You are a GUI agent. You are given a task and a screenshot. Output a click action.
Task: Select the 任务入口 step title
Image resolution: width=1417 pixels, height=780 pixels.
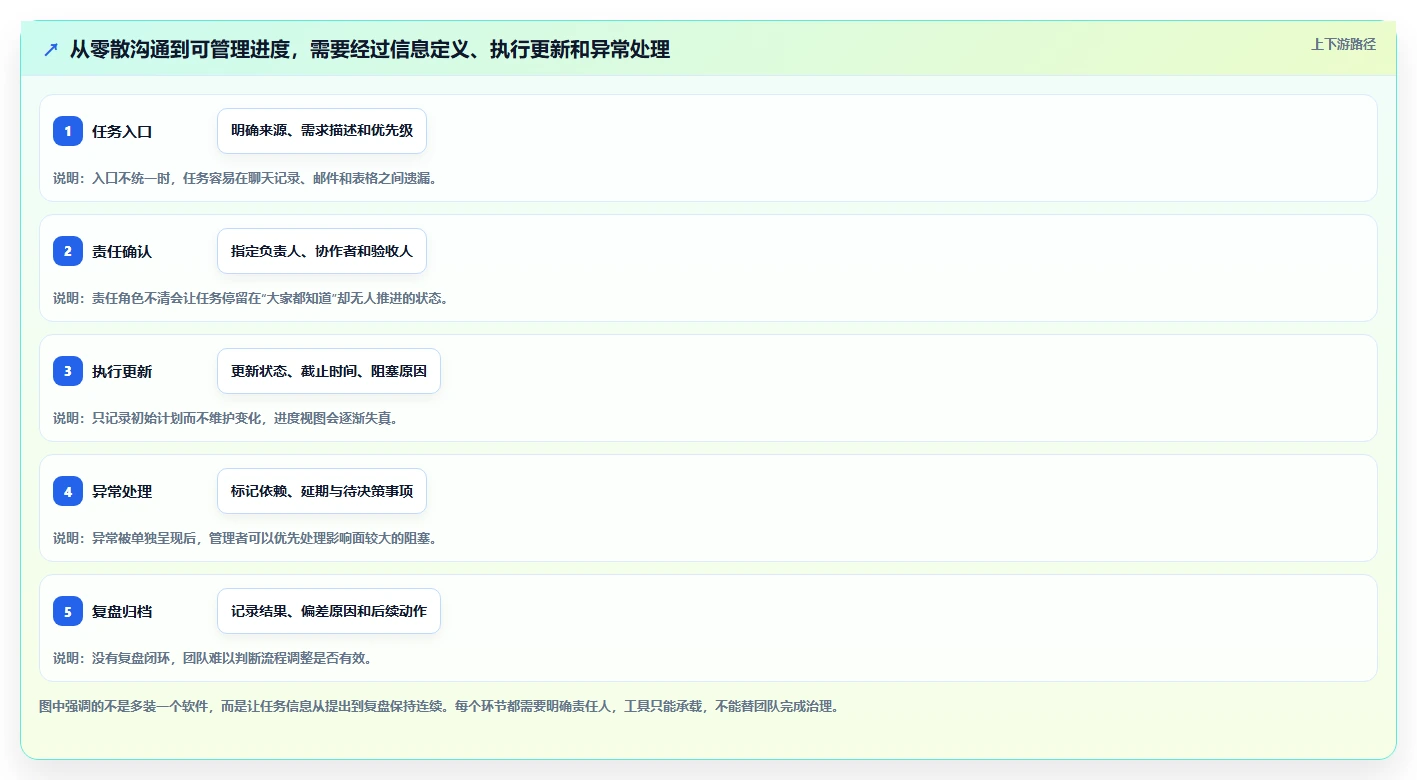coord(122,132)
